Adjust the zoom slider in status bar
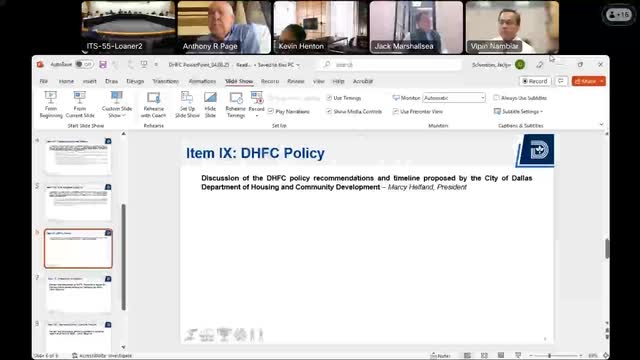640x360 pixels. (x=549, y=356)
